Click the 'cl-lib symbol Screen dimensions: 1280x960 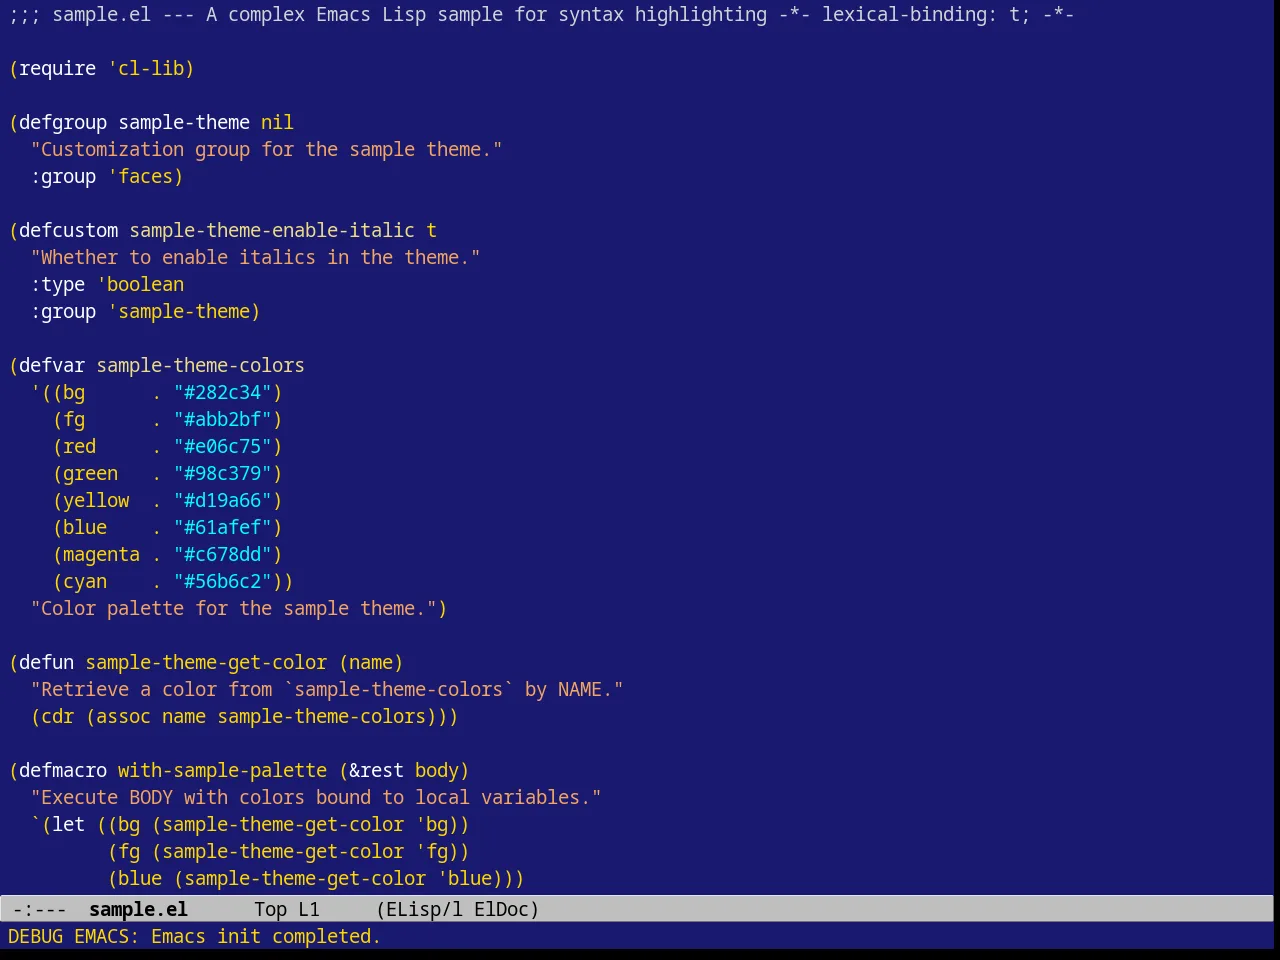(x=146, y=68)
